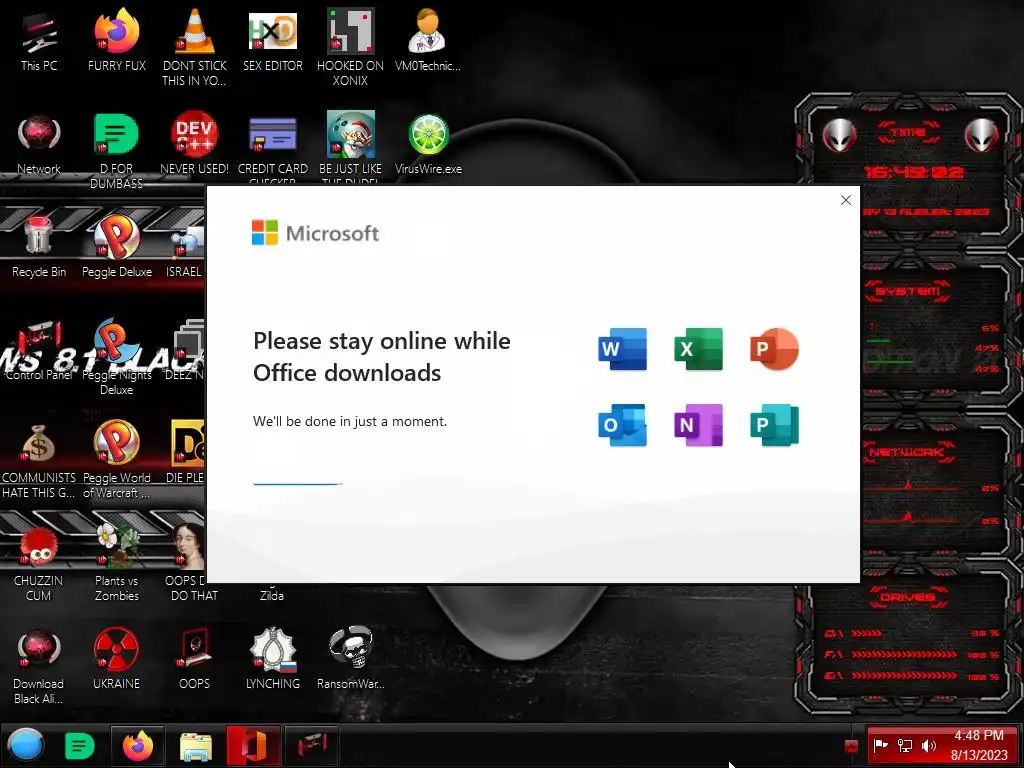Click the DRIVES widget header

coord(908,597)
